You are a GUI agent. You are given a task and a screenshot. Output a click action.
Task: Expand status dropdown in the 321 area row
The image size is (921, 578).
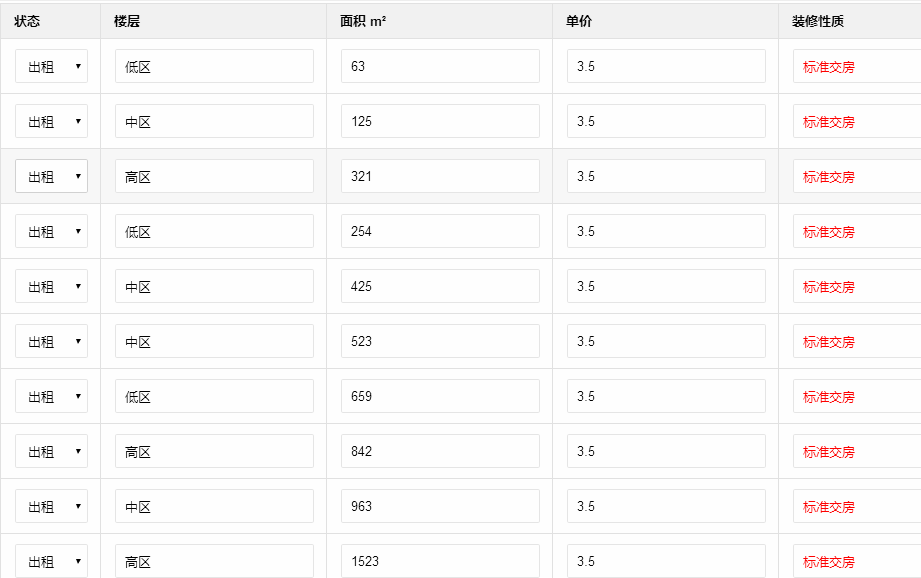tap(51, 177)
